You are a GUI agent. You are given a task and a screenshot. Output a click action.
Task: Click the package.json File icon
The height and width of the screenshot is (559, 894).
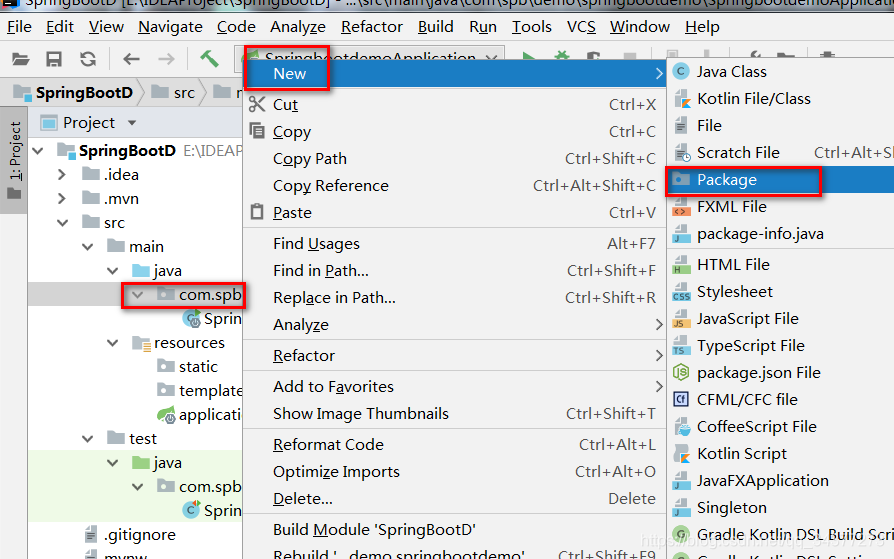(x=681, y=373)
